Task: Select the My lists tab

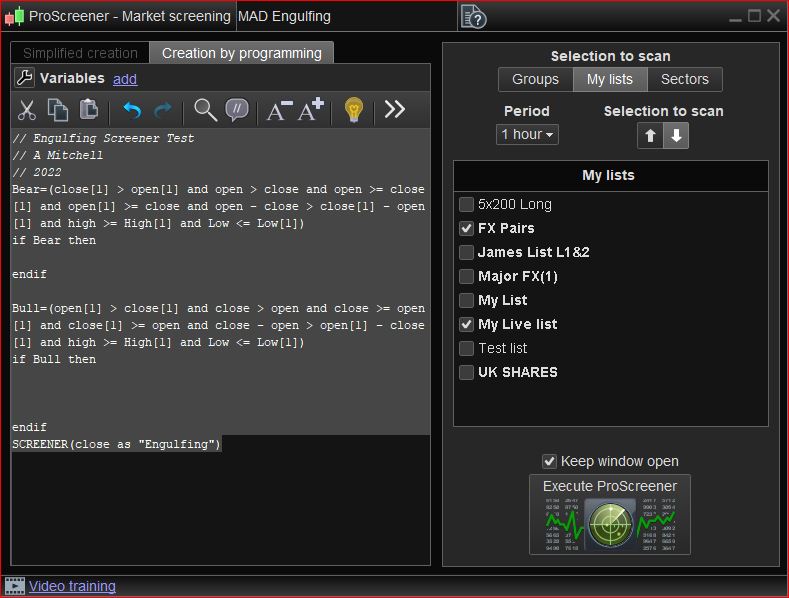Action: click(610, 79)
